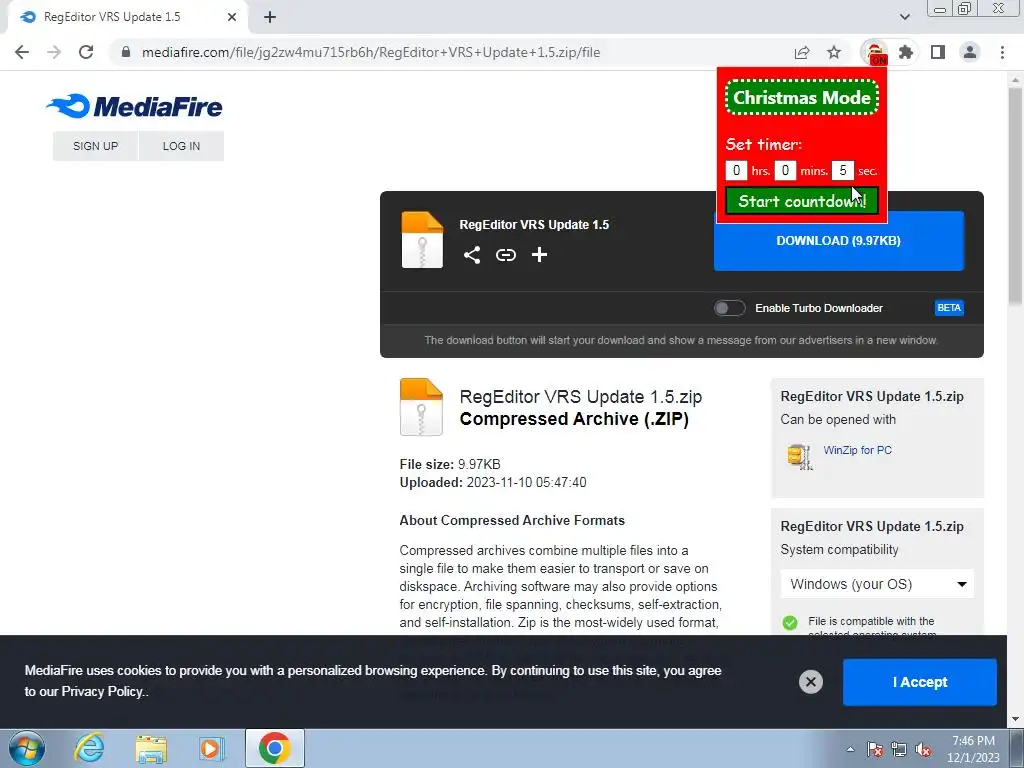This screenshot has width=1024, height=768.
Task: Copy the file link with chain icon
Action: (505, 255)
